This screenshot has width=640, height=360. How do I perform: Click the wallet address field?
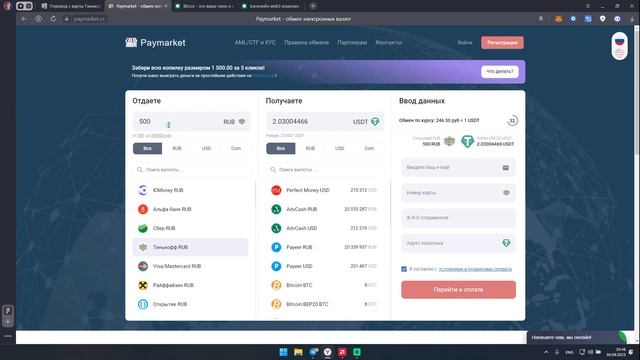(x=458, y=243)
